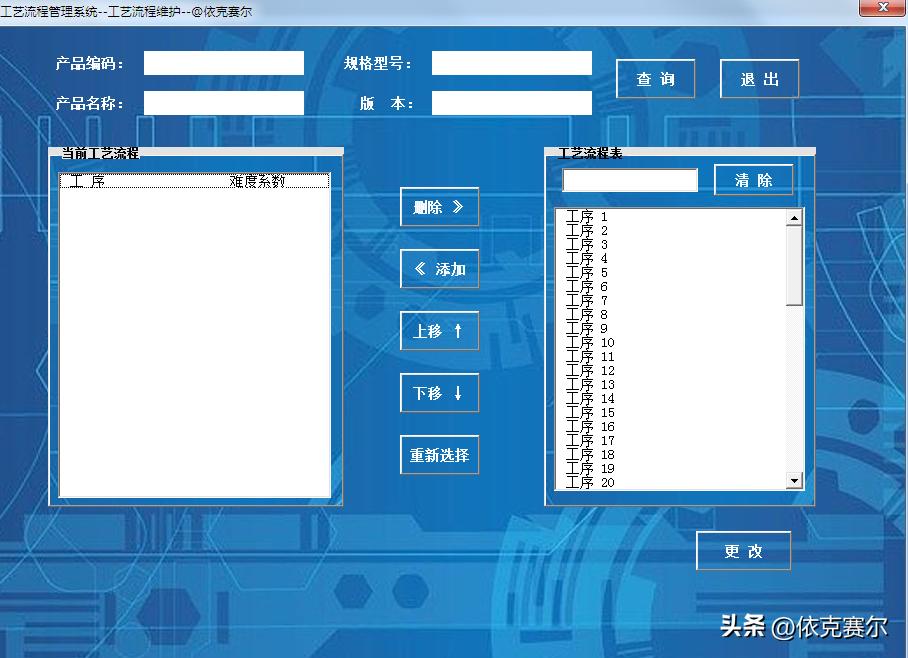The image size is (908, 658).
Task: Click 下移 to move an item down
Action: [x=439, y=392]
